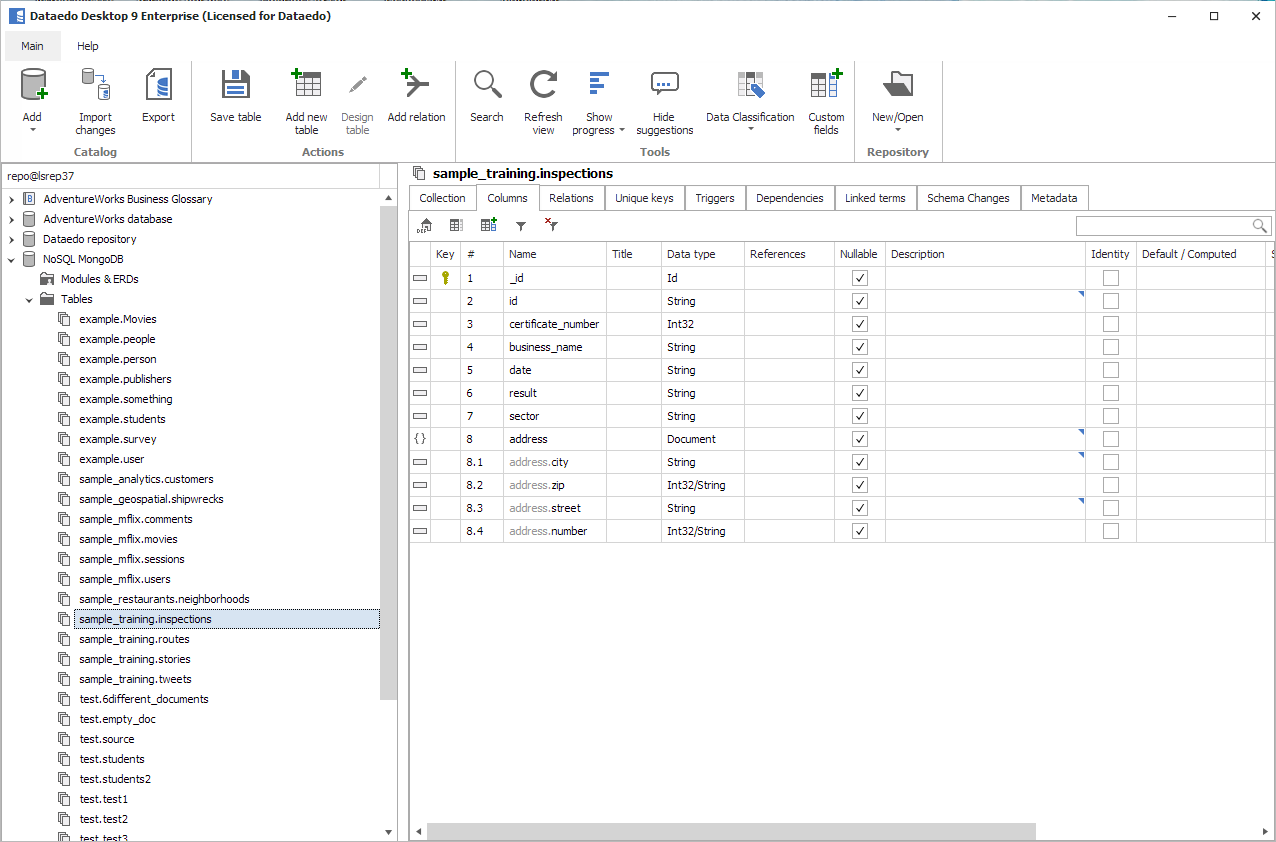Viewport: 1276px width, 842px height.
Task: Uncheck Nullable for address.zip column
Action: click(x=859, y=485)
